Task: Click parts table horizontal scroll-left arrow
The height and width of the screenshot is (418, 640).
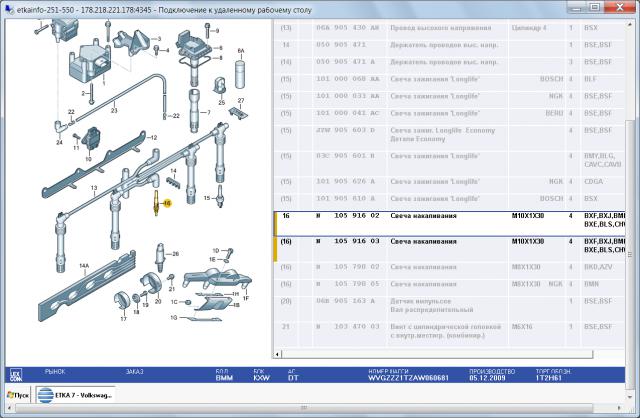Action: [277, 354]
